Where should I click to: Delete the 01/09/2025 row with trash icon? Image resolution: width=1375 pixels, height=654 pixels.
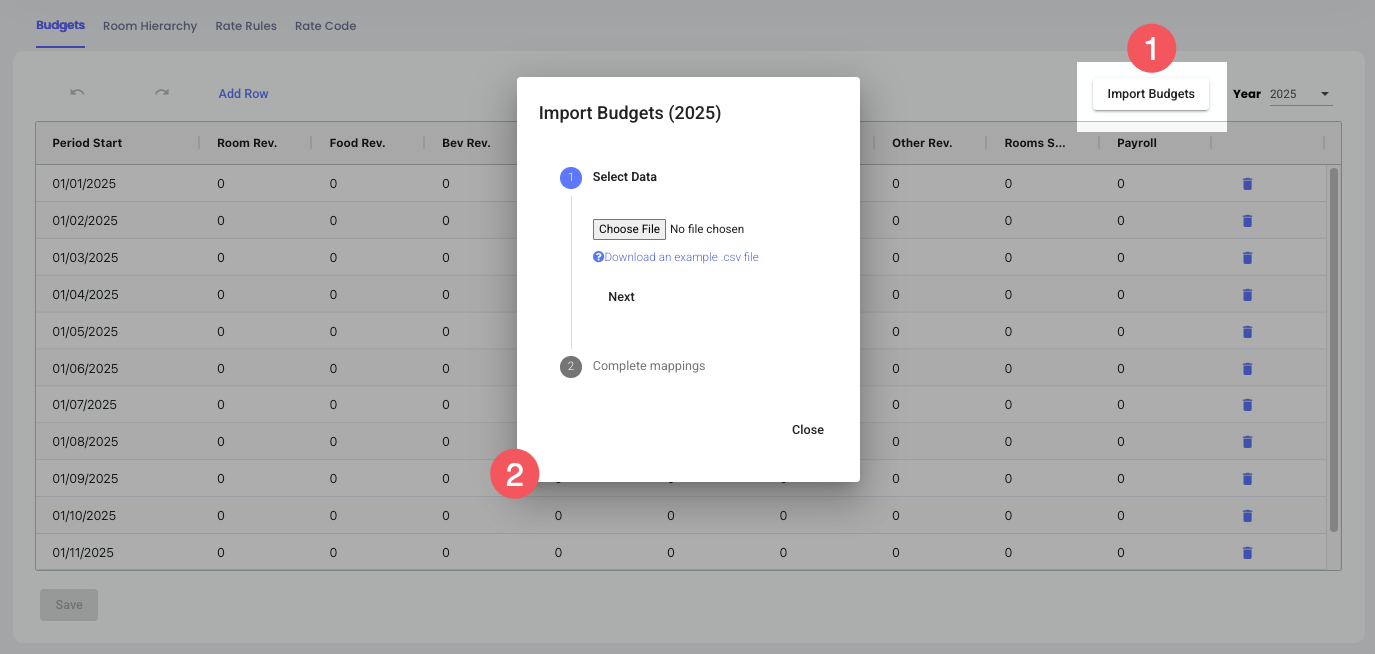(x=1247, y=479)
